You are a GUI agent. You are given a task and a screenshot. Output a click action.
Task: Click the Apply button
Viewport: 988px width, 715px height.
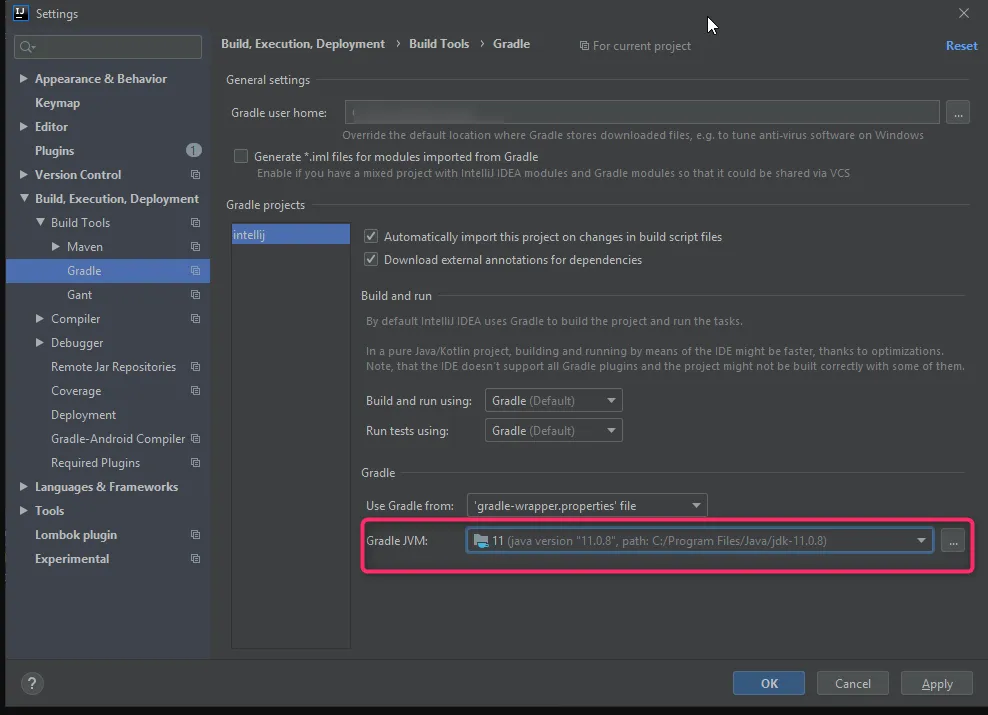tap(936, 683)
